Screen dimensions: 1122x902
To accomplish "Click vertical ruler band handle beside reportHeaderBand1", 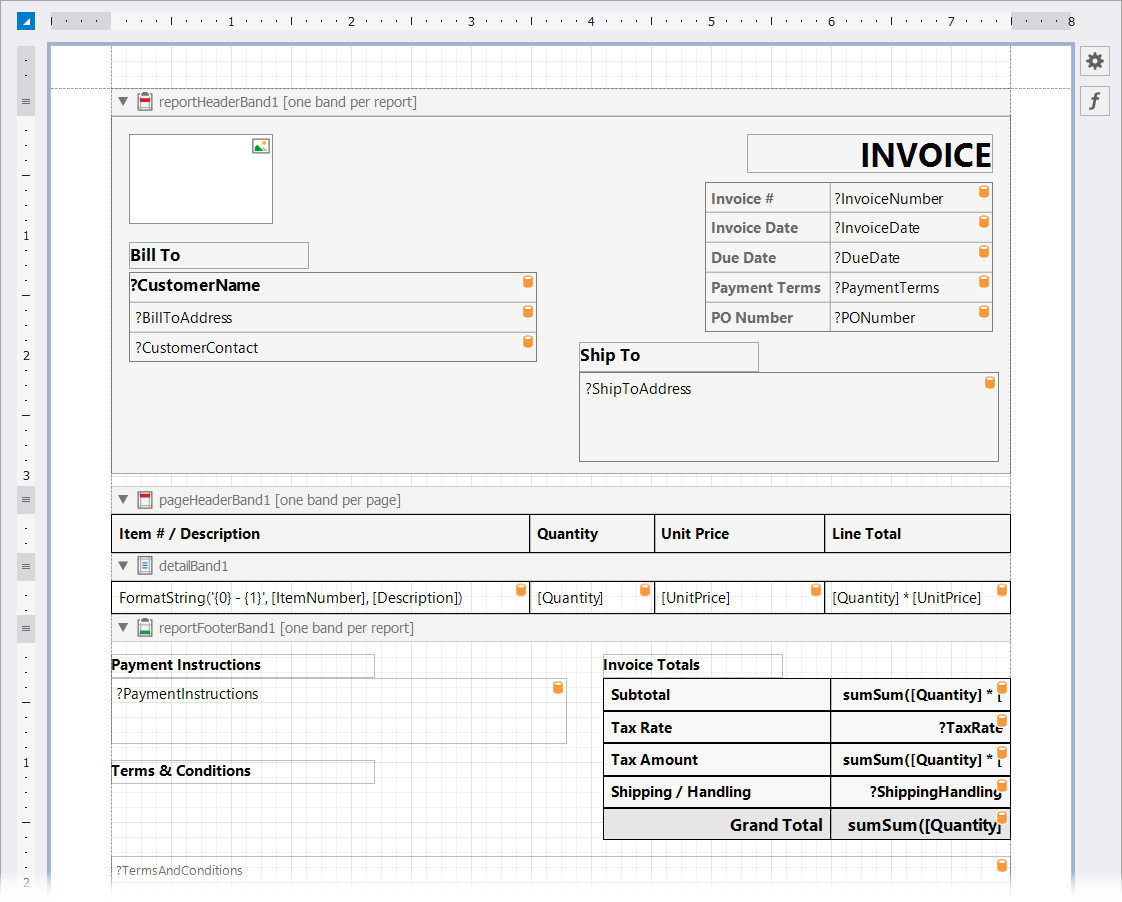I will pos(26,102).
